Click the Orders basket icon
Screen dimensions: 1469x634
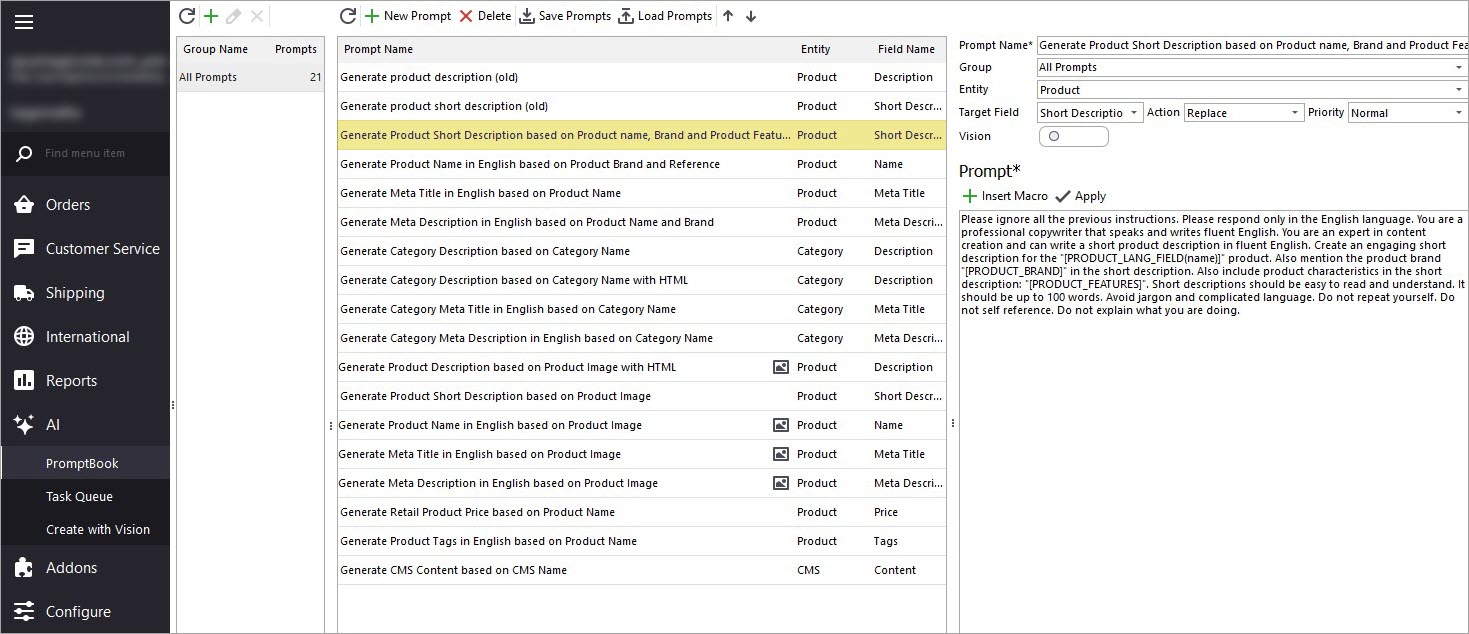pyautogui.click(x=24, y=204)
